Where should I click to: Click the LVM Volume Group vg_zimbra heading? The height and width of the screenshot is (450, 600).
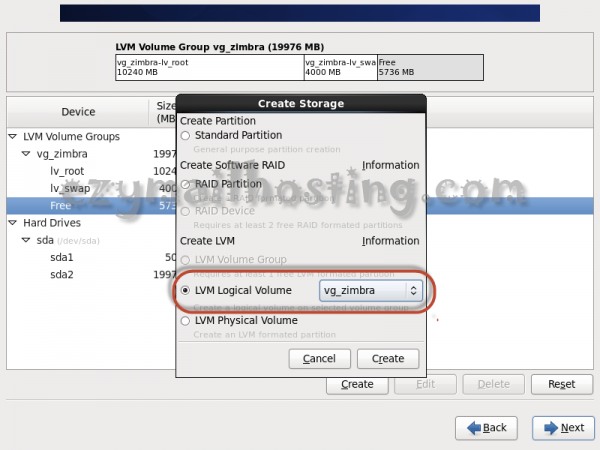(x=220, y=47)
